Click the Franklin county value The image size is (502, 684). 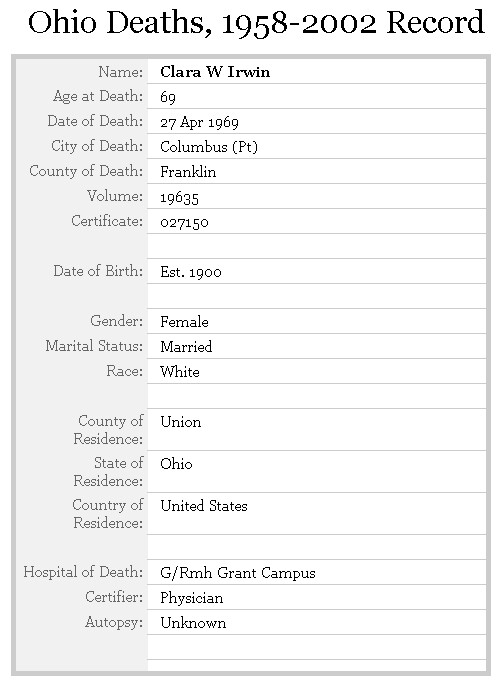click(x=188, y=172)
